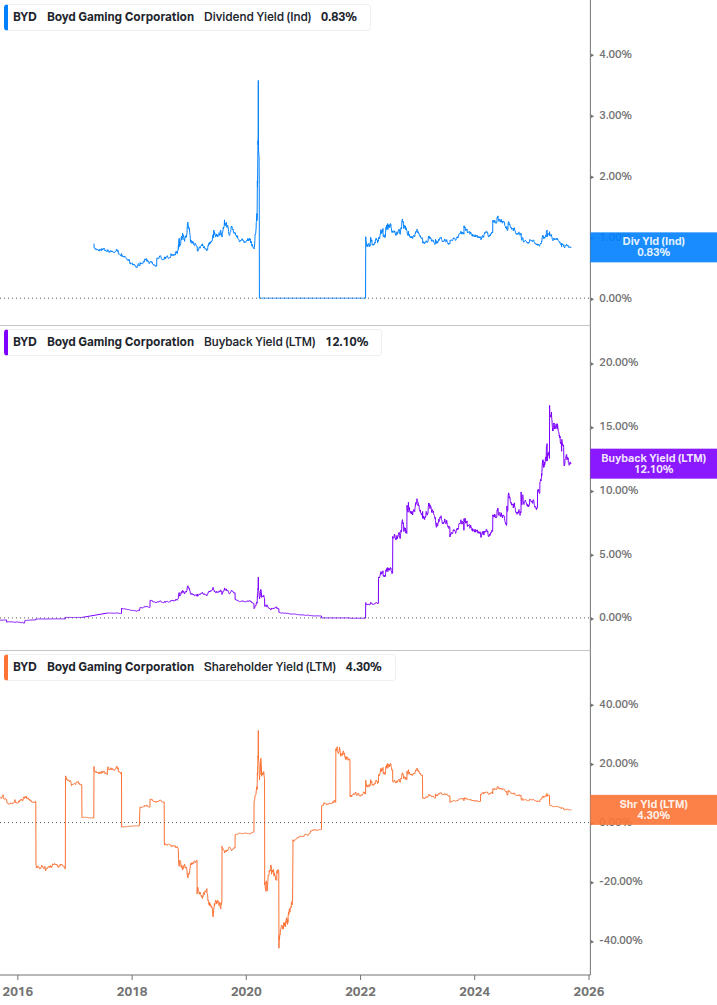Image resolution: width=717 pixels, height=1005 pixels.
Task: Click the -40.00% tick on shareholder yield axis
Action: click(x=620, y=940)
